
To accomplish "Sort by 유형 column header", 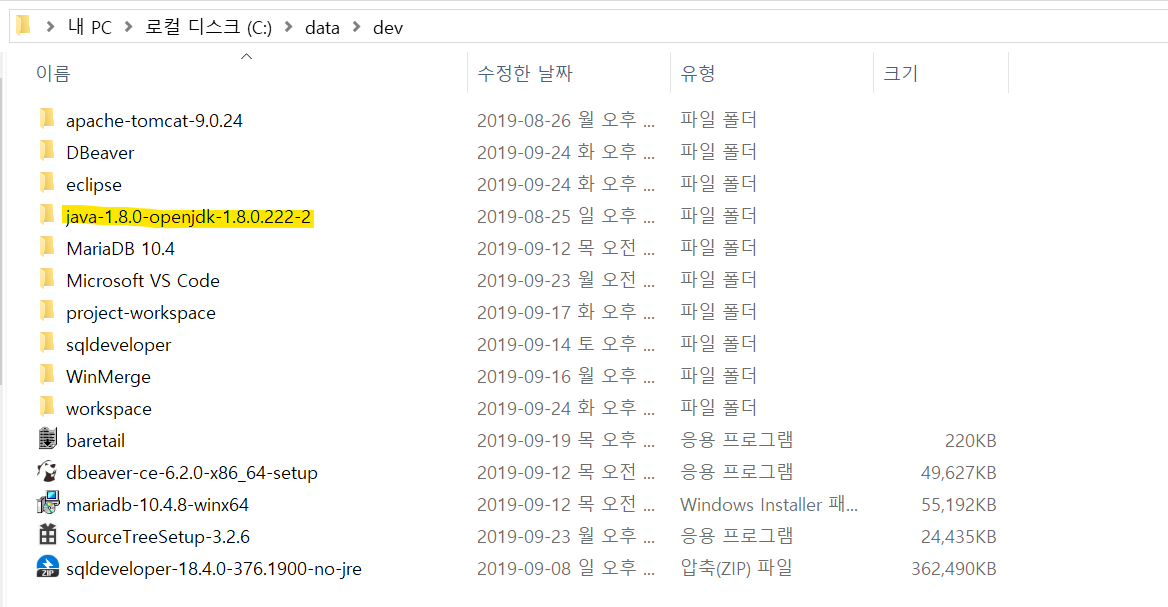I will (x=698, y=73).
